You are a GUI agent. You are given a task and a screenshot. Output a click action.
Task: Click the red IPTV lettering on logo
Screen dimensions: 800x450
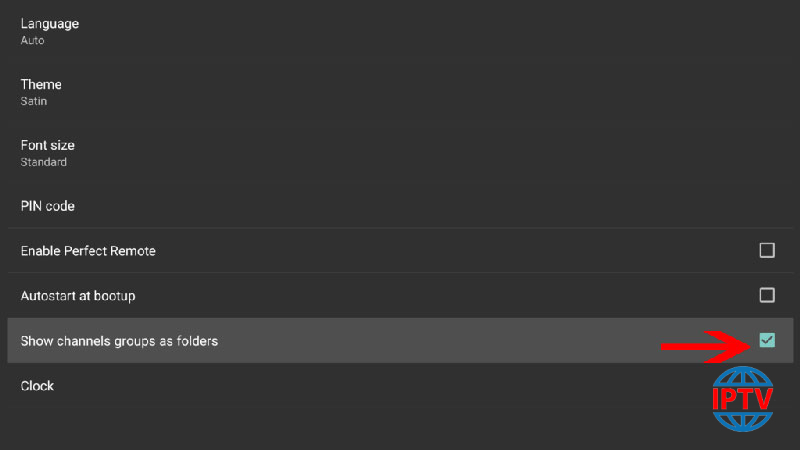(x=743, y=399)
